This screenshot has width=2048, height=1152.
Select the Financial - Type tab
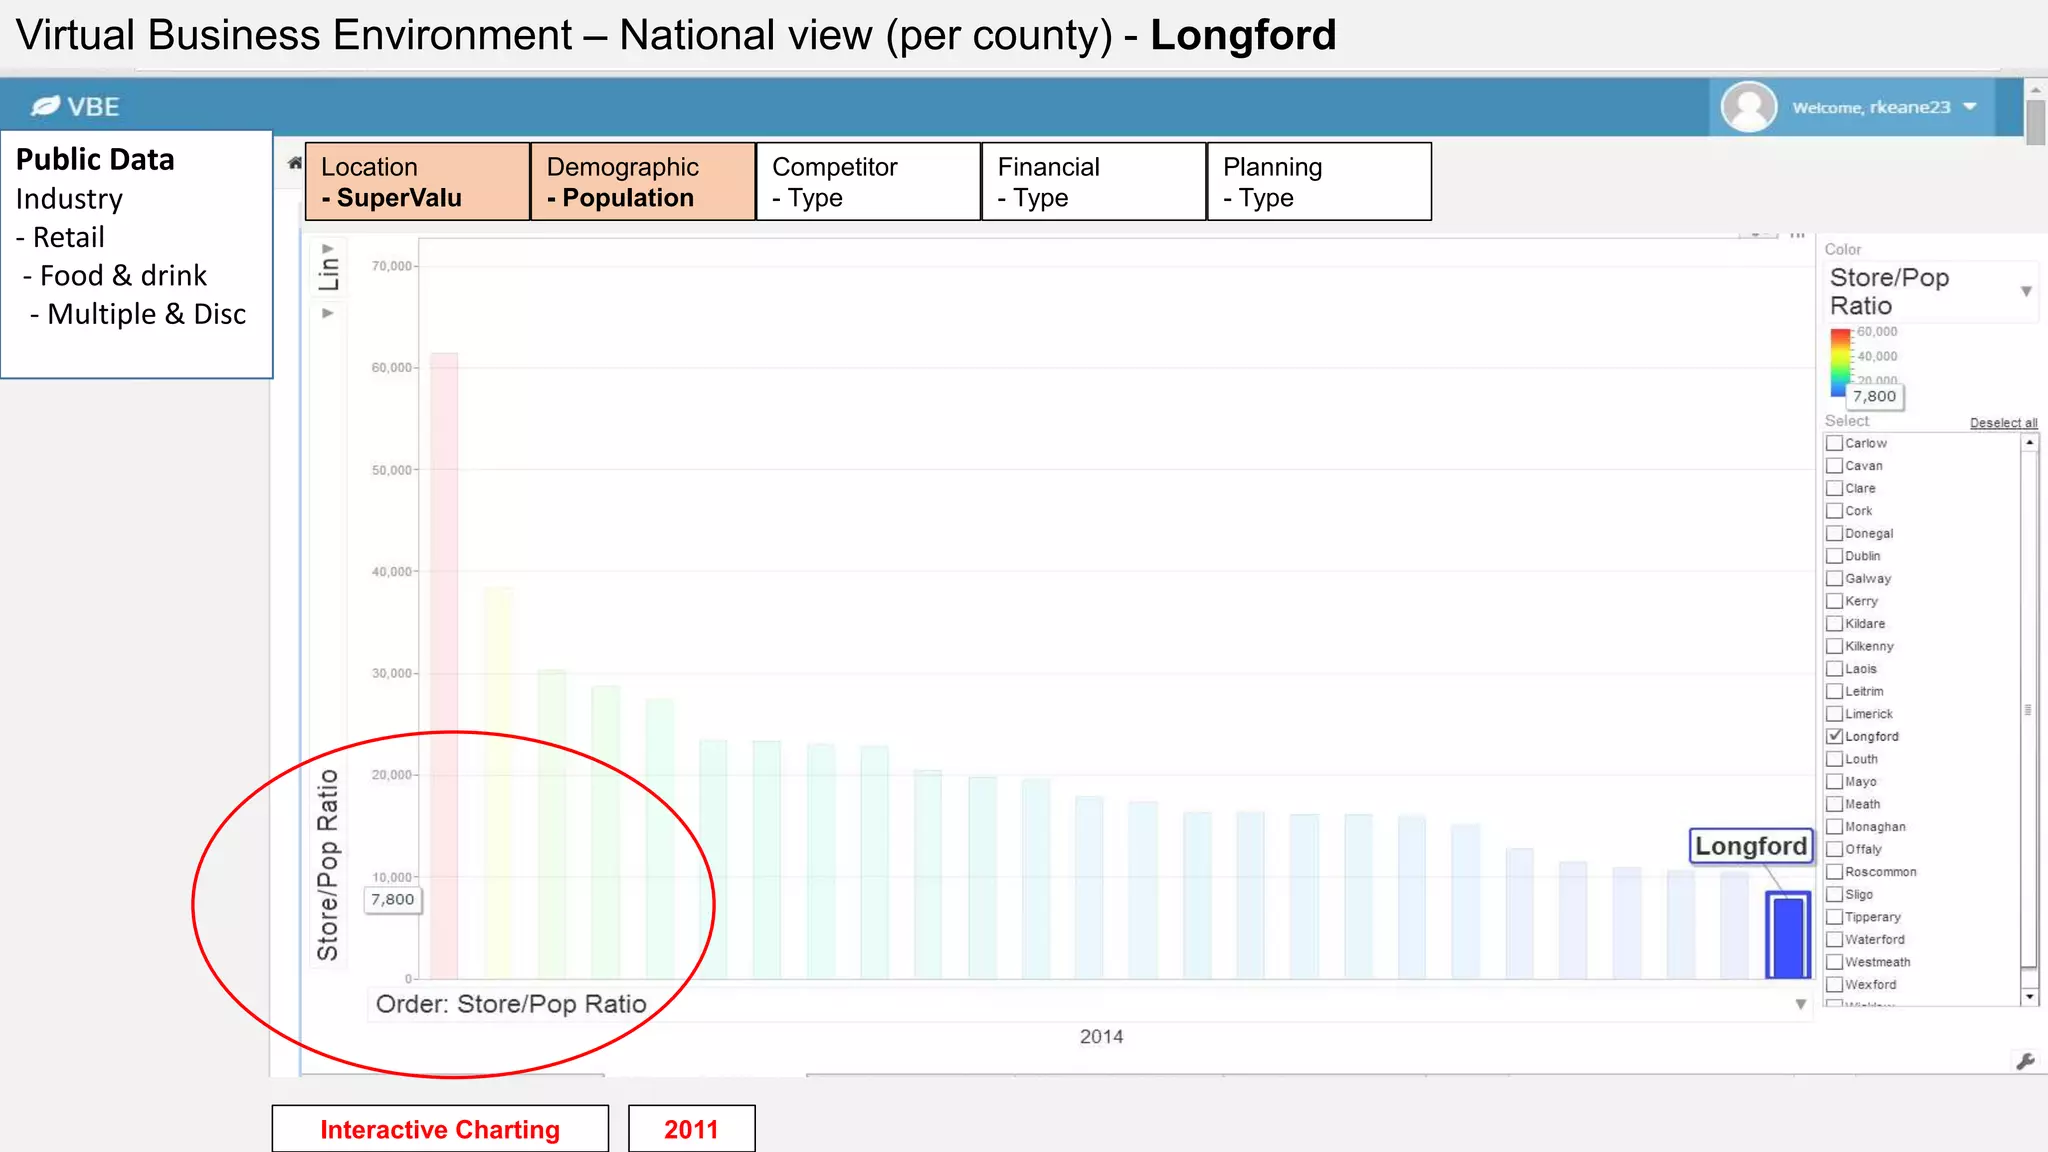(1094, 181)
